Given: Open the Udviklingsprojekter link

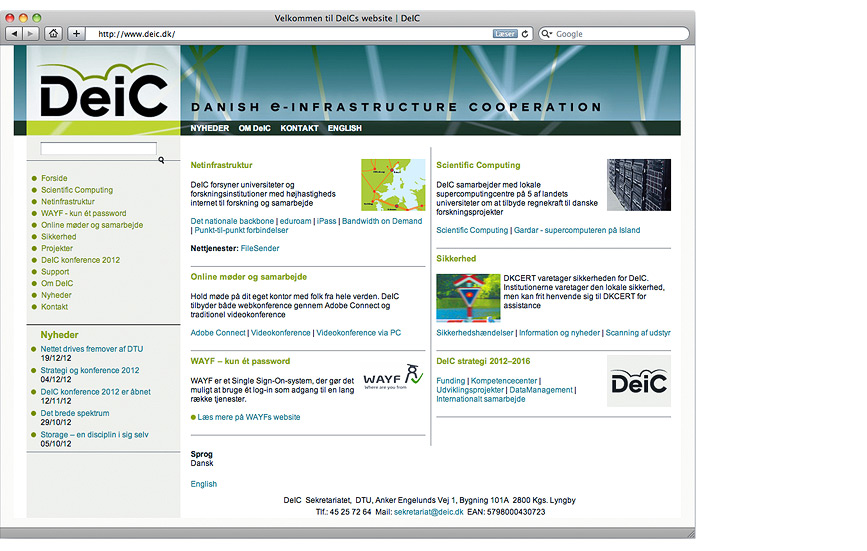Looking at the screenshot, I should click(470, 390).
